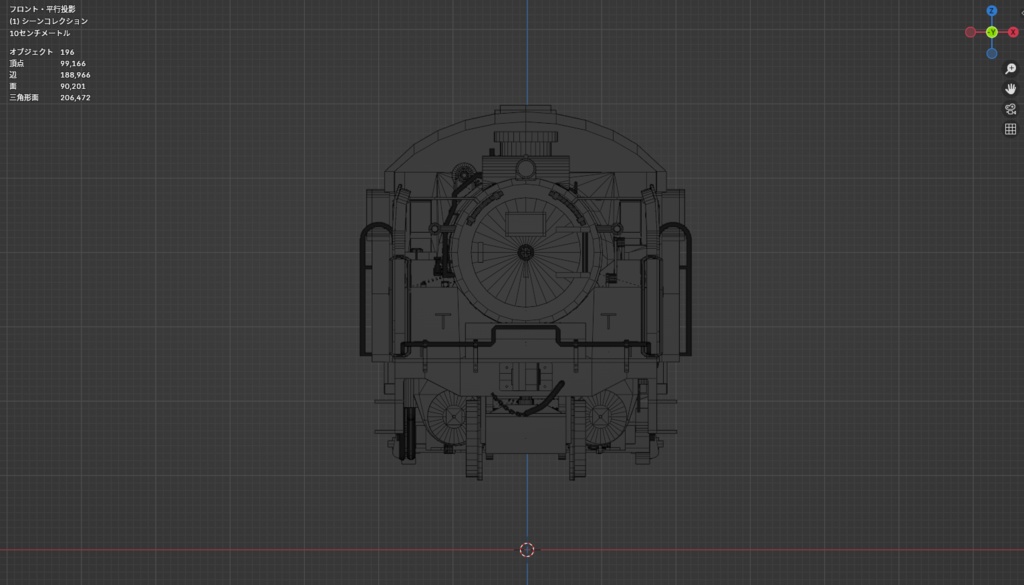1024x585 pixels.
Task: Click the 3D cursor at the origin
Action: 527,550
